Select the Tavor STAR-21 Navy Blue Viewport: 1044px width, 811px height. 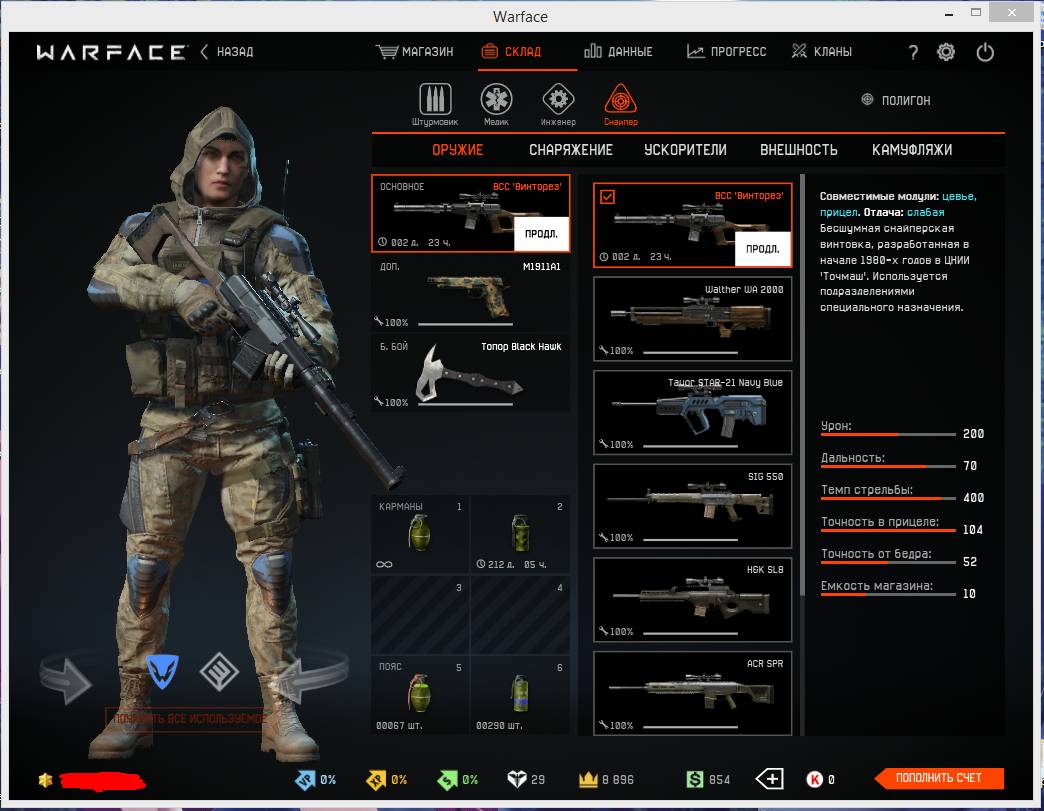[692, 413]
